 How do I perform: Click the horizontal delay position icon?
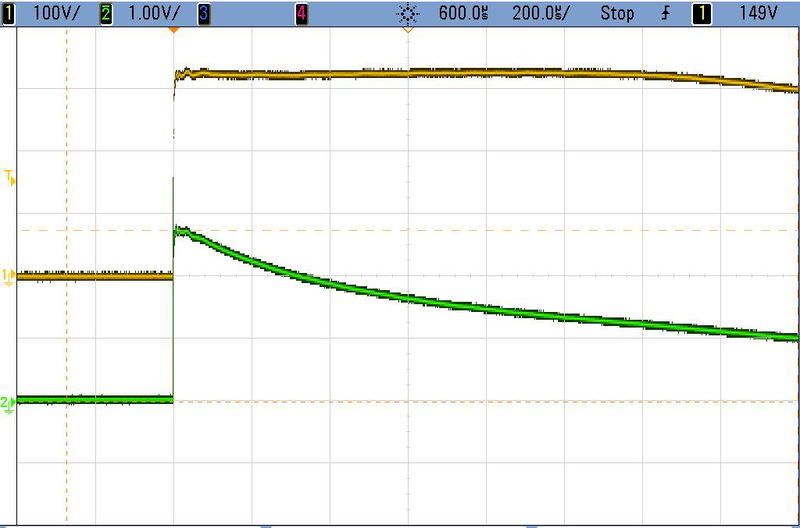(x=407, y=14)
